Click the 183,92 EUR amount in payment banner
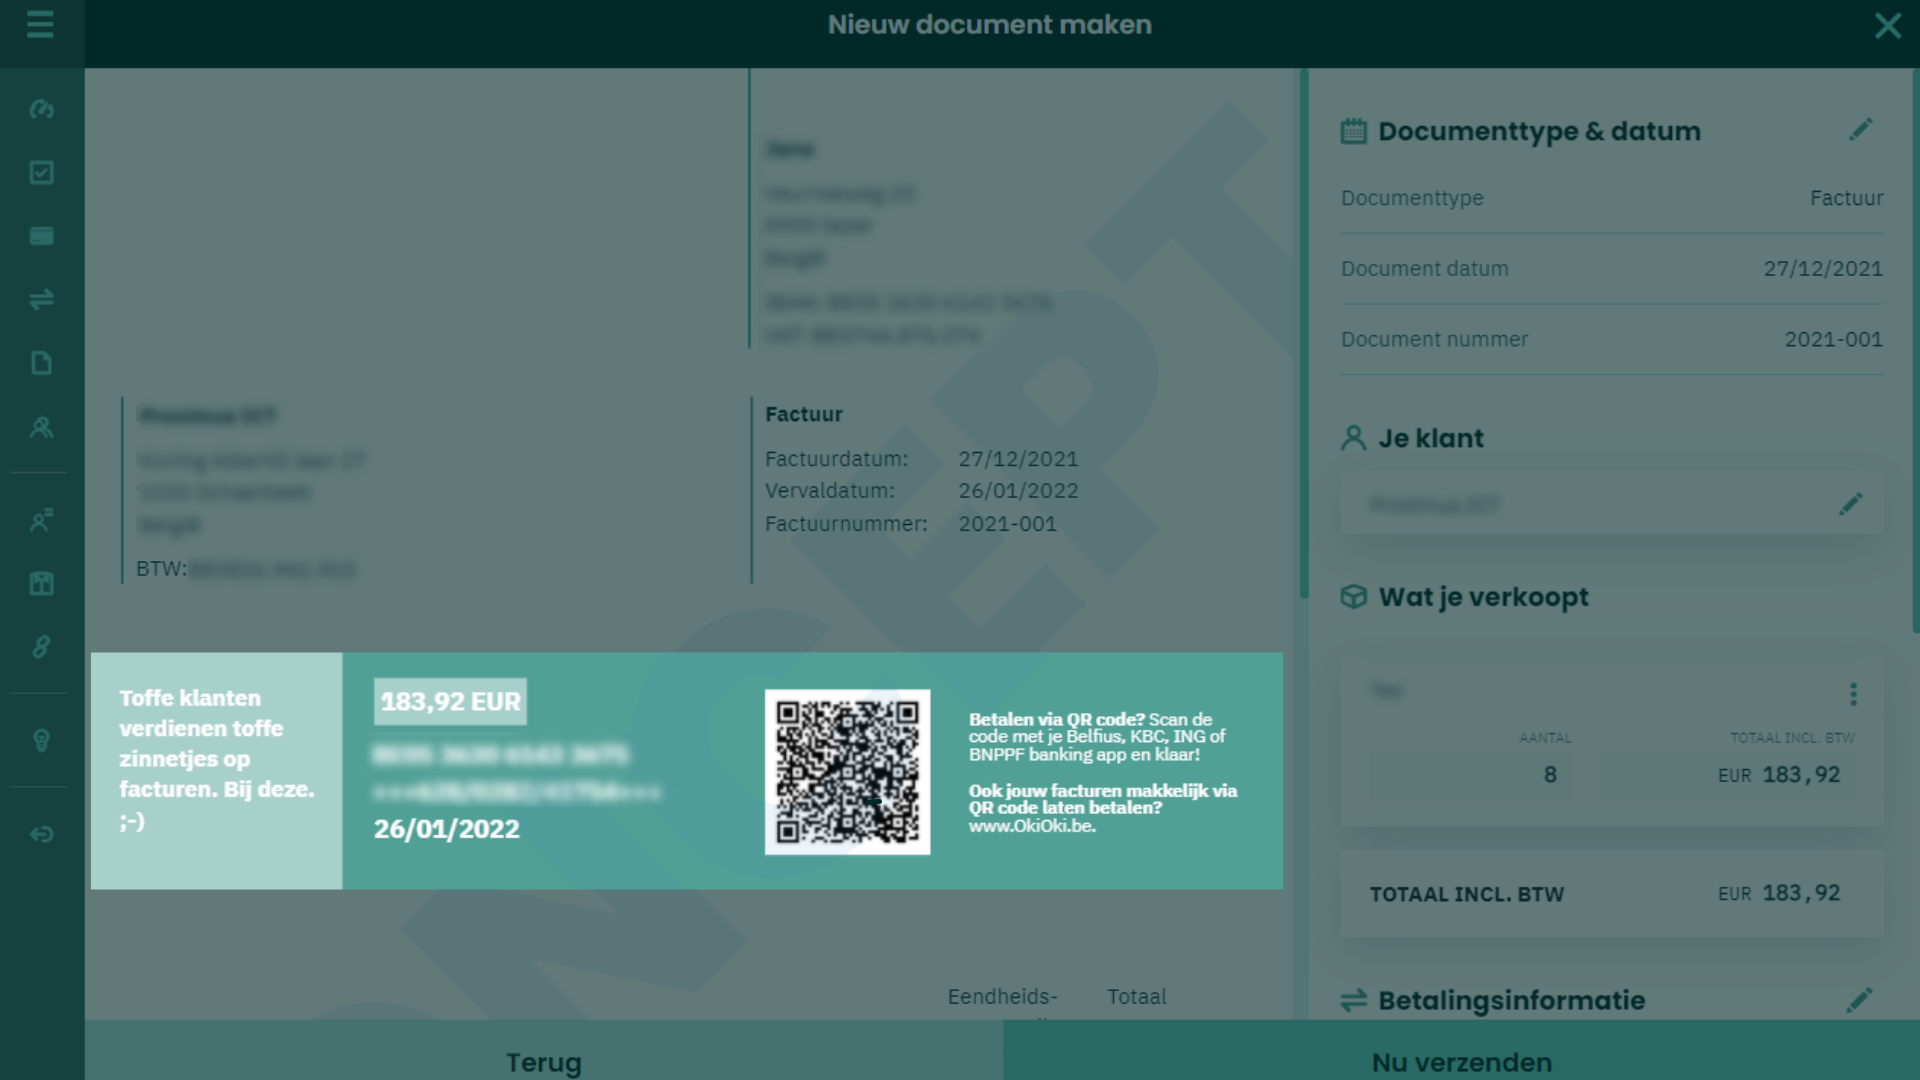This screenshot has width=1920, height=1080. coord(450,702)
